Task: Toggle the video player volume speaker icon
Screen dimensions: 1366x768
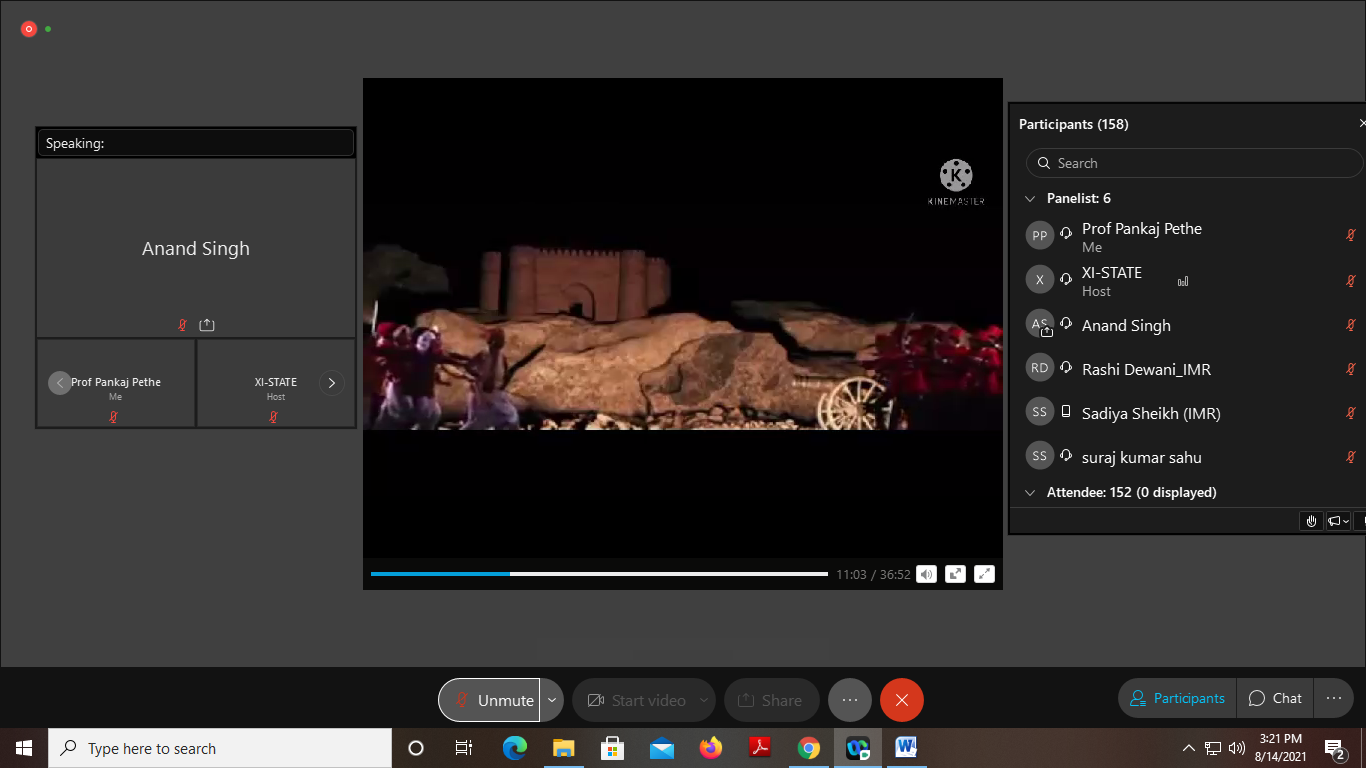Action: (926, 574)
